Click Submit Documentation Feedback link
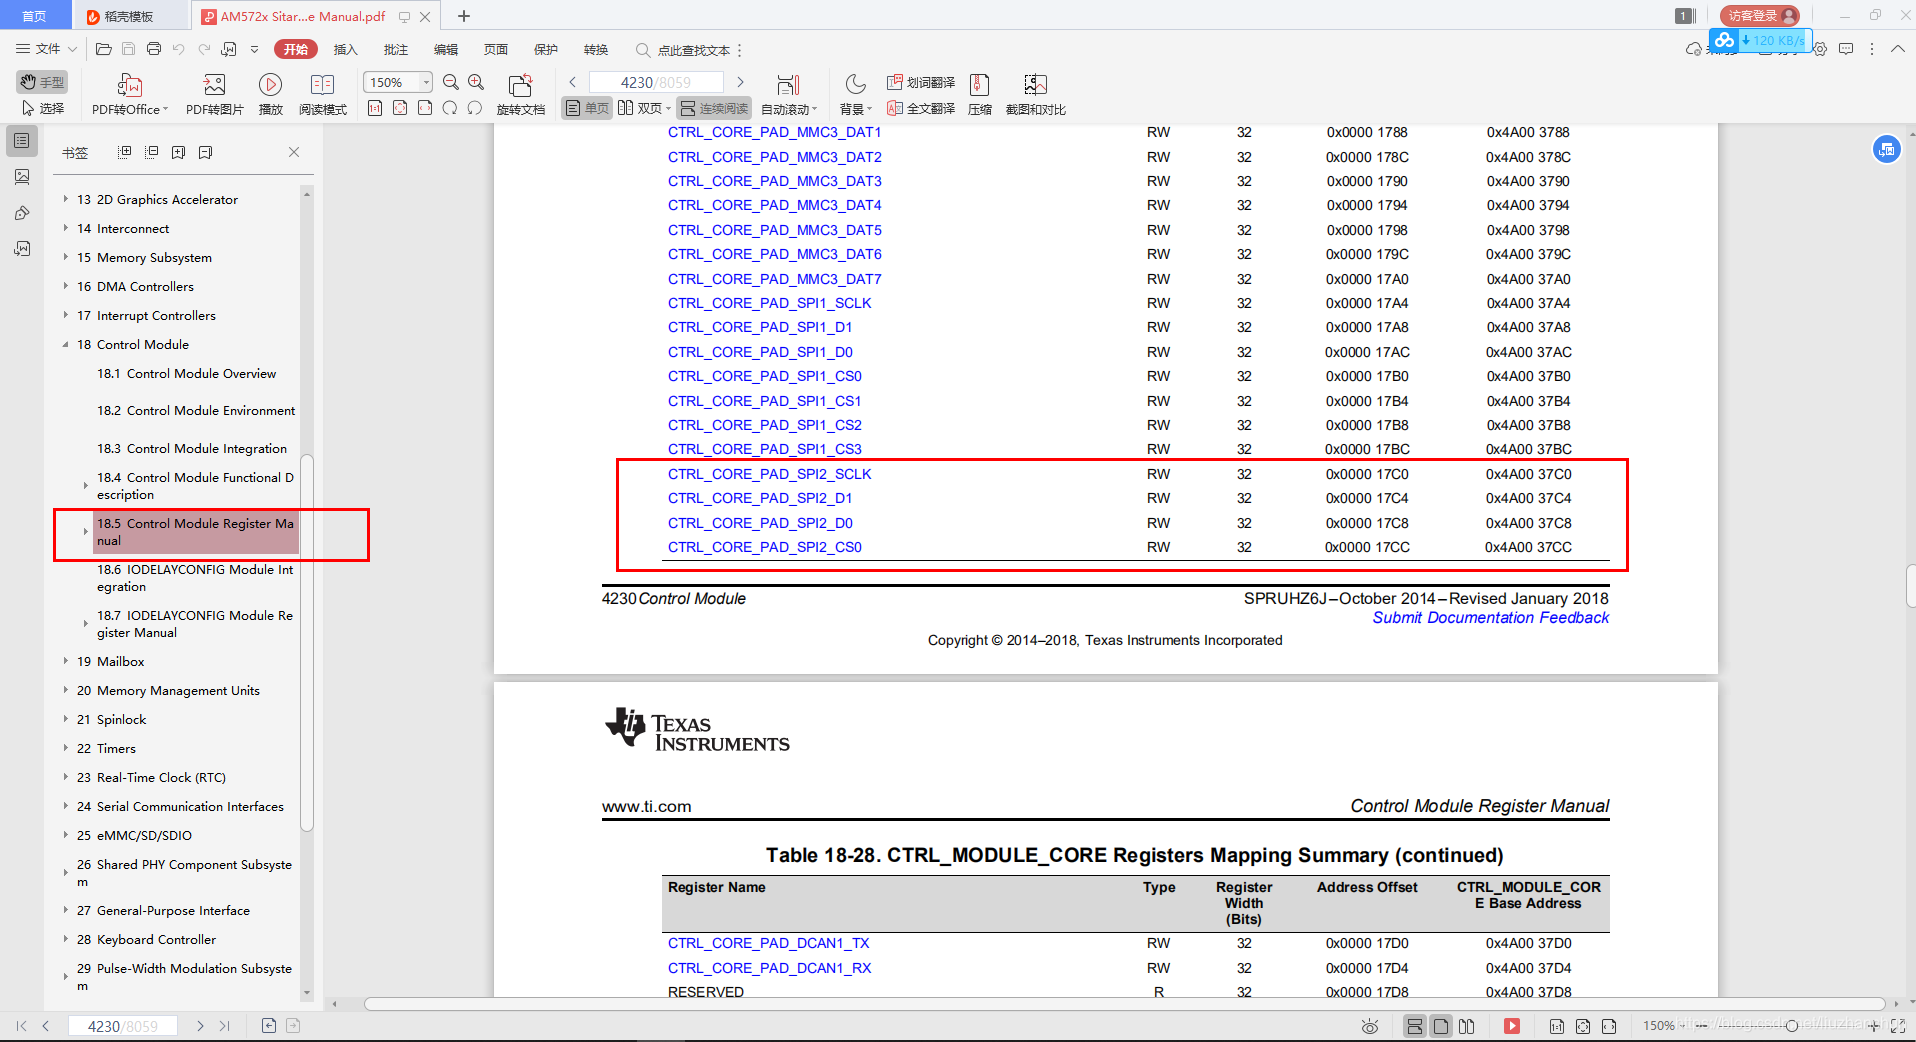Image resolution: width=1916 pixels, height=1042 pixels. [1490, 618]
